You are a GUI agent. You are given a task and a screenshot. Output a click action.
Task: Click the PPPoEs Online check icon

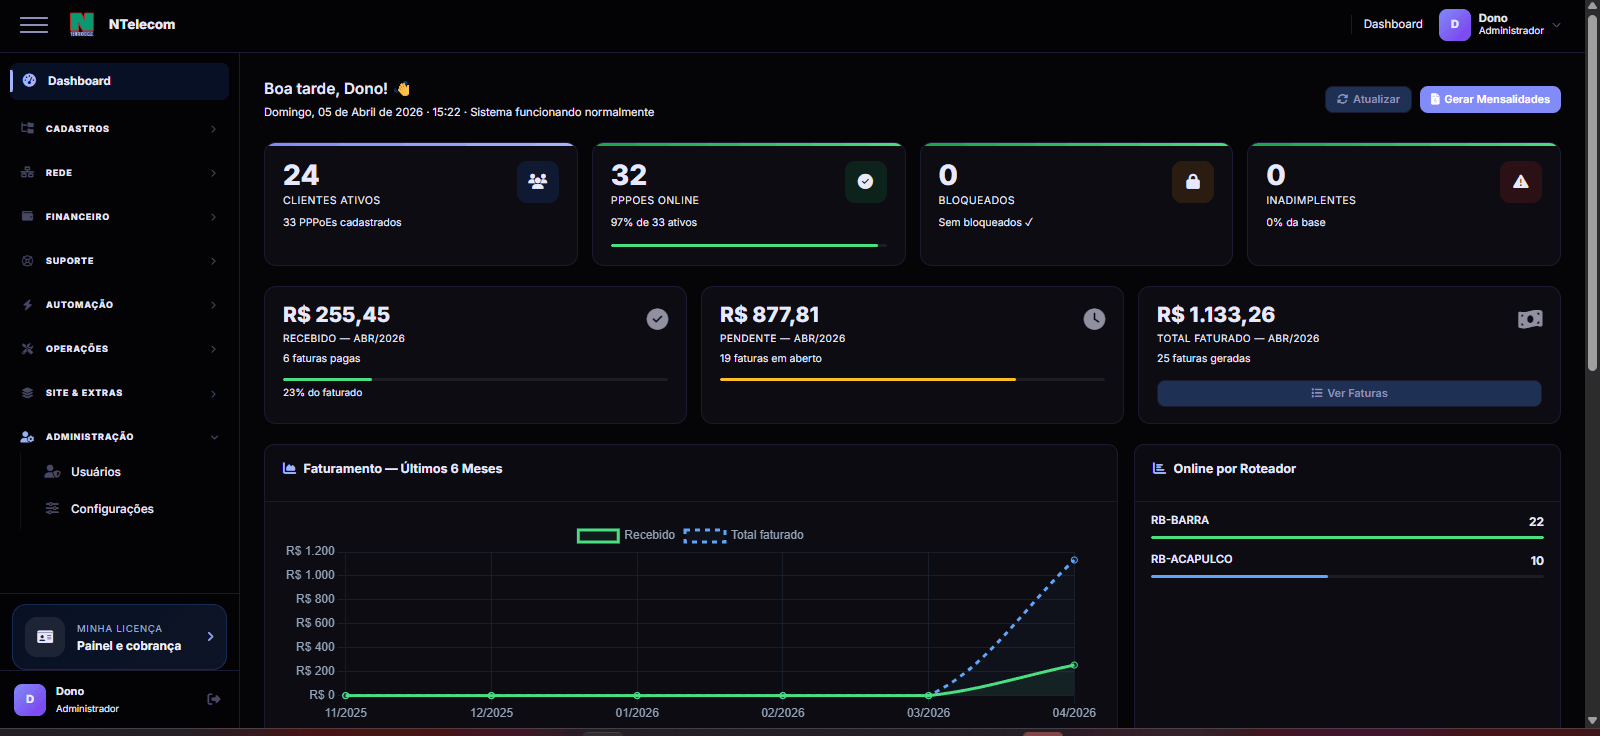[x=866, y=182]
